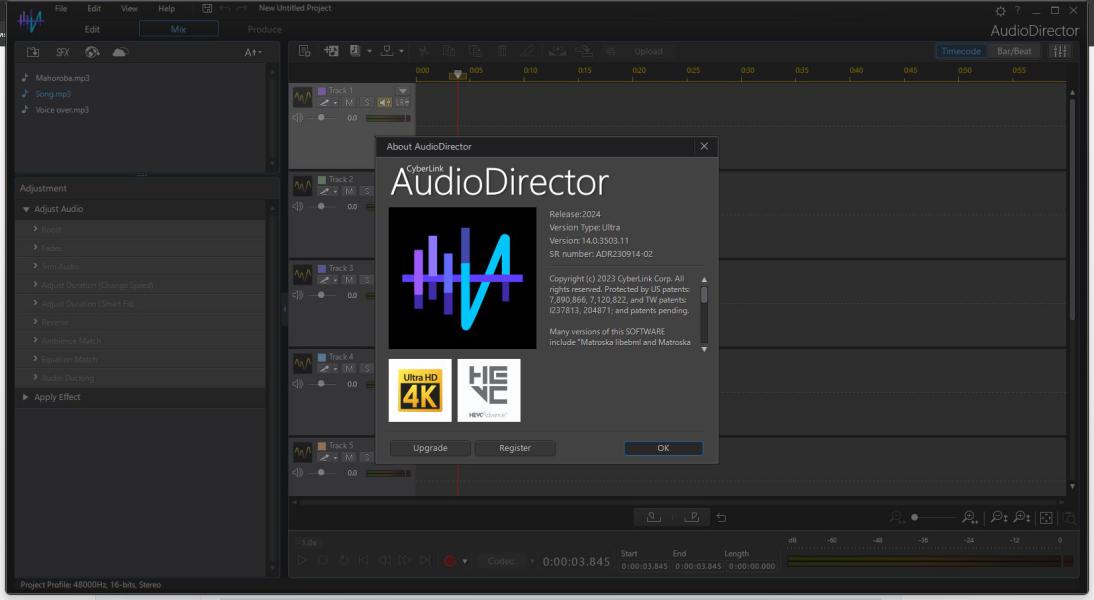
Task: Open the Help menu
Action: click(x=166, y=8)
